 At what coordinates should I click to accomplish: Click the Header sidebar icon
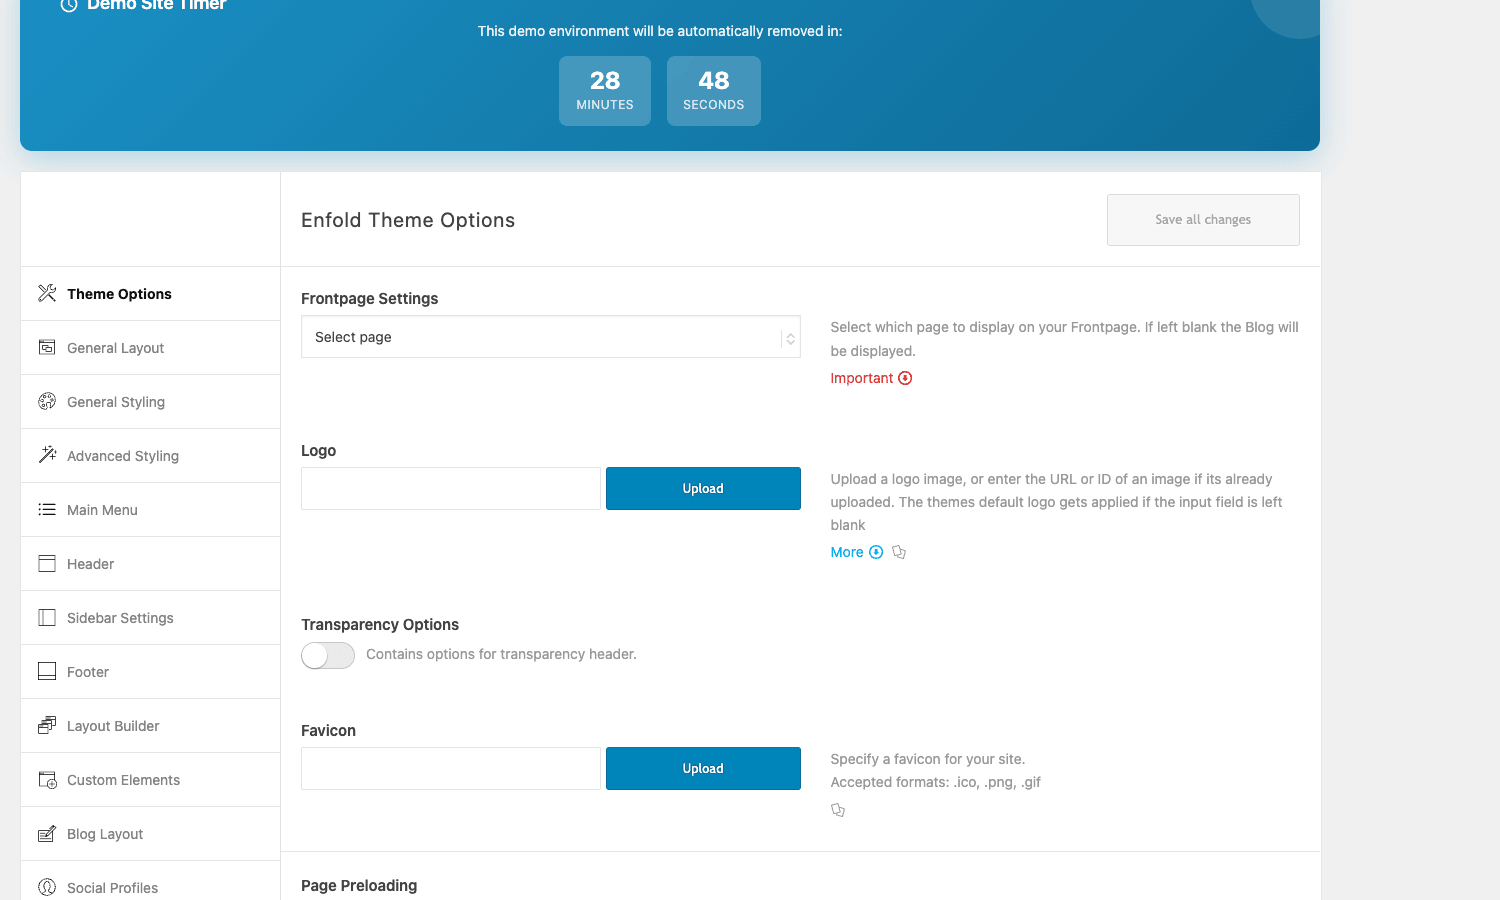[47, 563]
